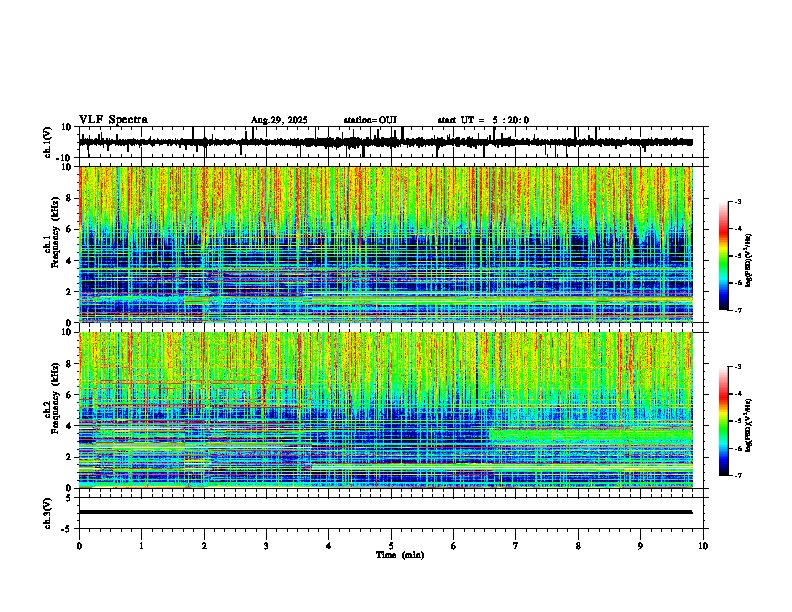
Task: Click the "-3" label on ch.1 colorbar
Action: [x=737, y=201]
